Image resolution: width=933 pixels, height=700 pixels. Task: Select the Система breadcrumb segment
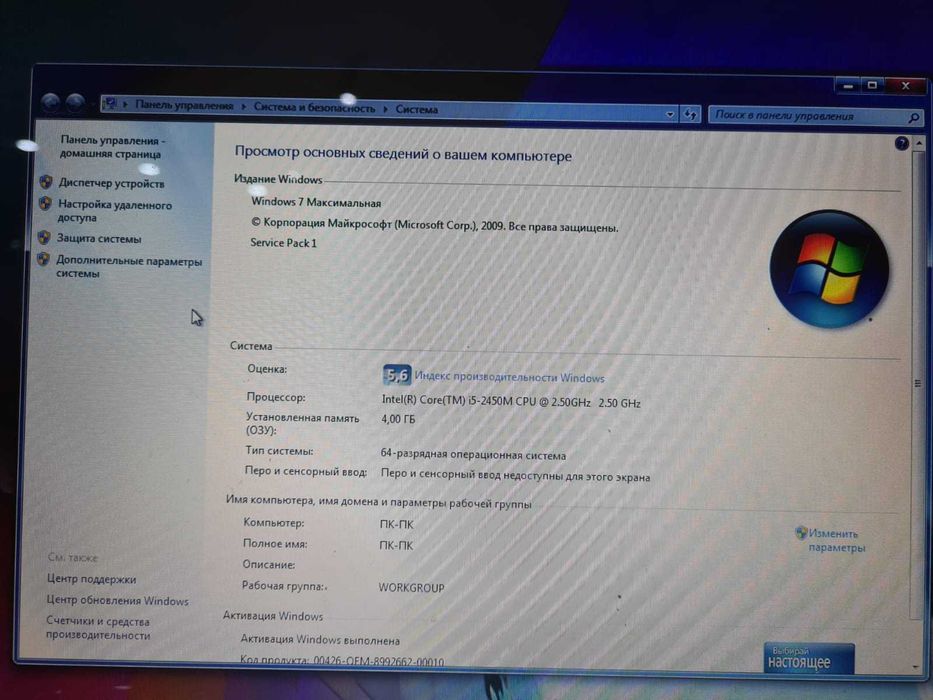417,110
